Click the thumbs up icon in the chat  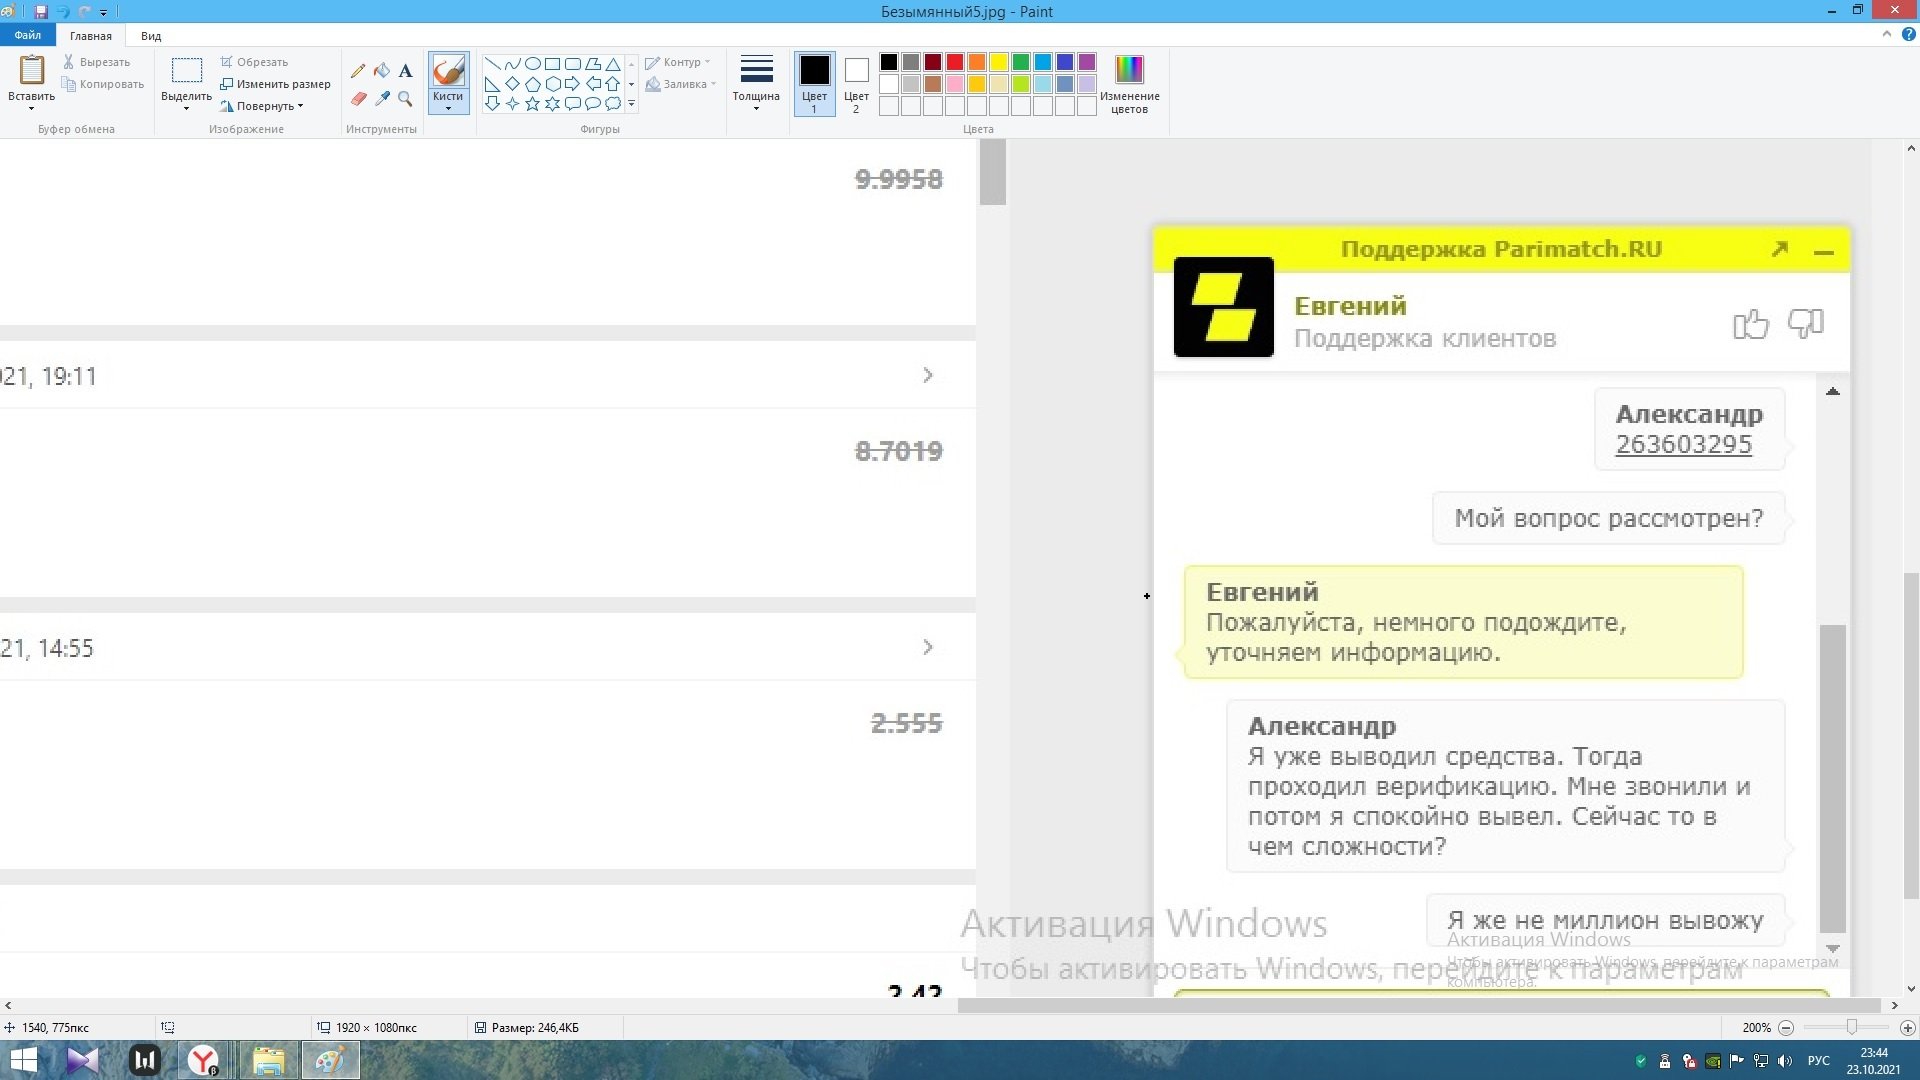(x=1750, y=324)
